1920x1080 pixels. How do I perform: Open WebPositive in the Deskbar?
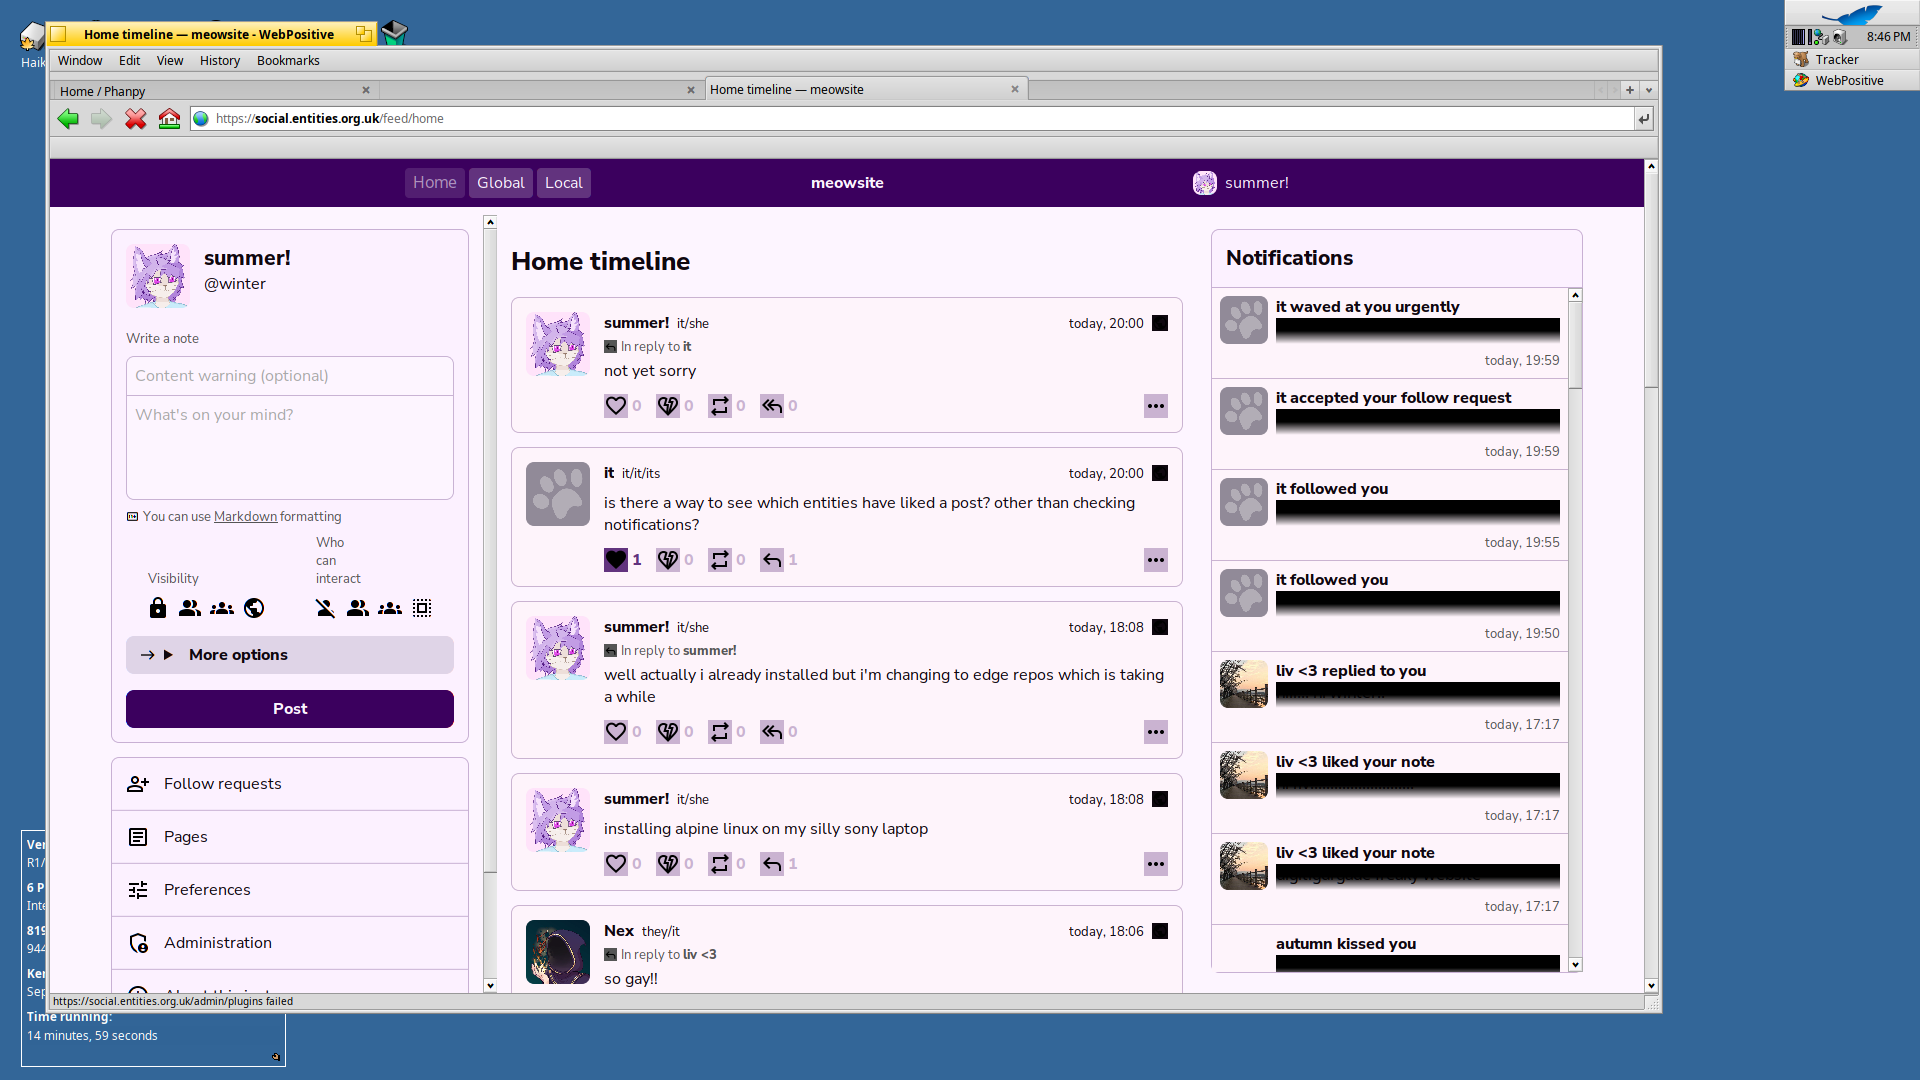tap(1852, 80)
